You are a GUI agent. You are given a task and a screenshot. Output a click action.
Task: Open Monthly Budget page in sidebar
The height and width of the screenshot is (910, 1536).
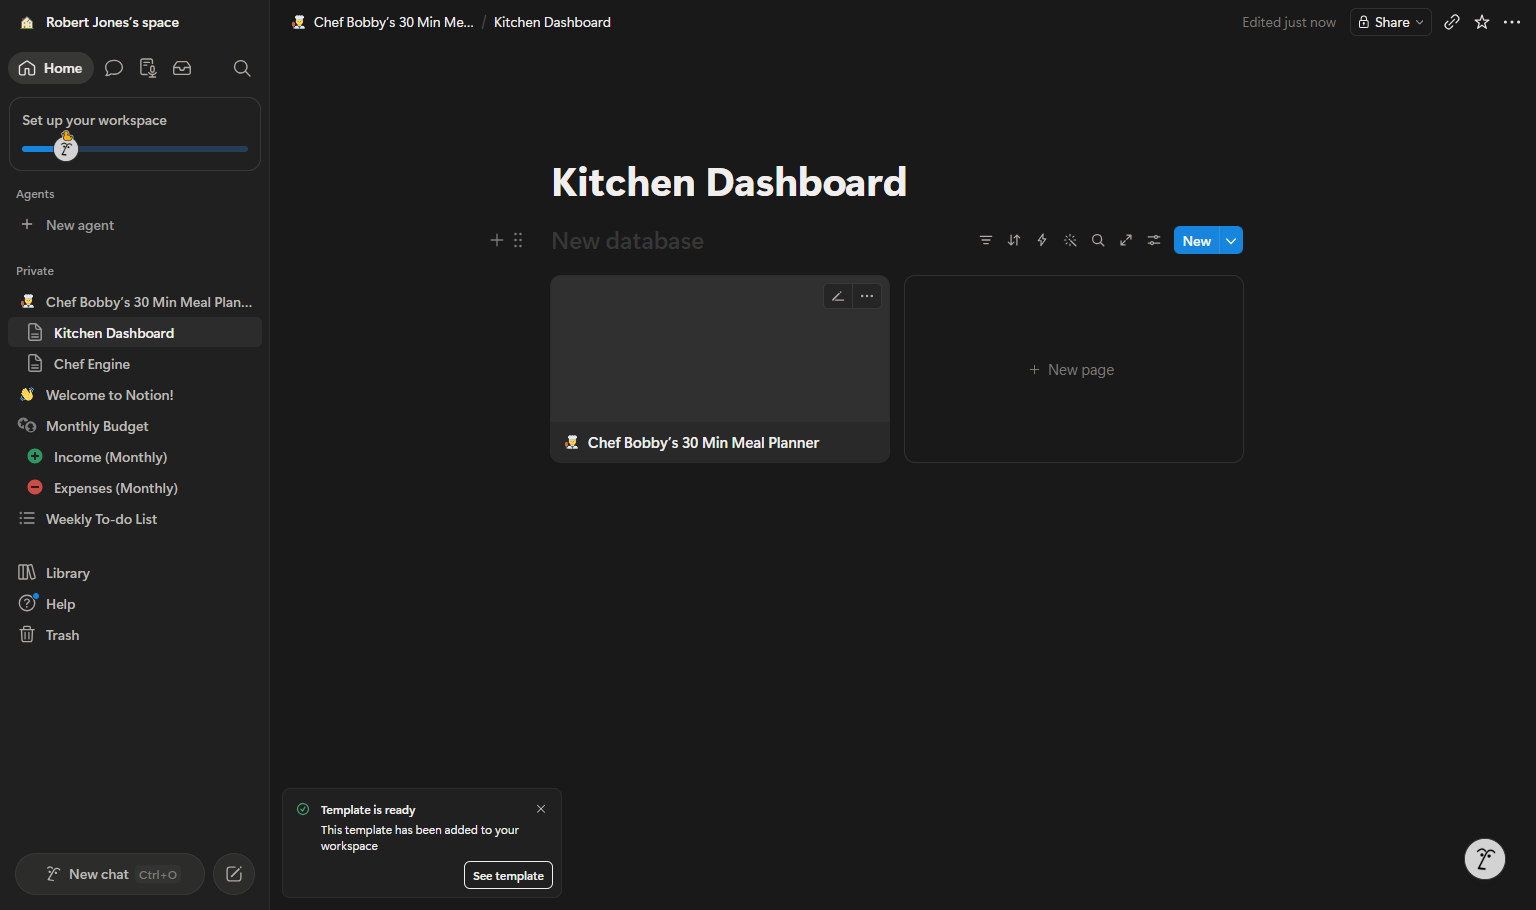(x=135, y=426)
